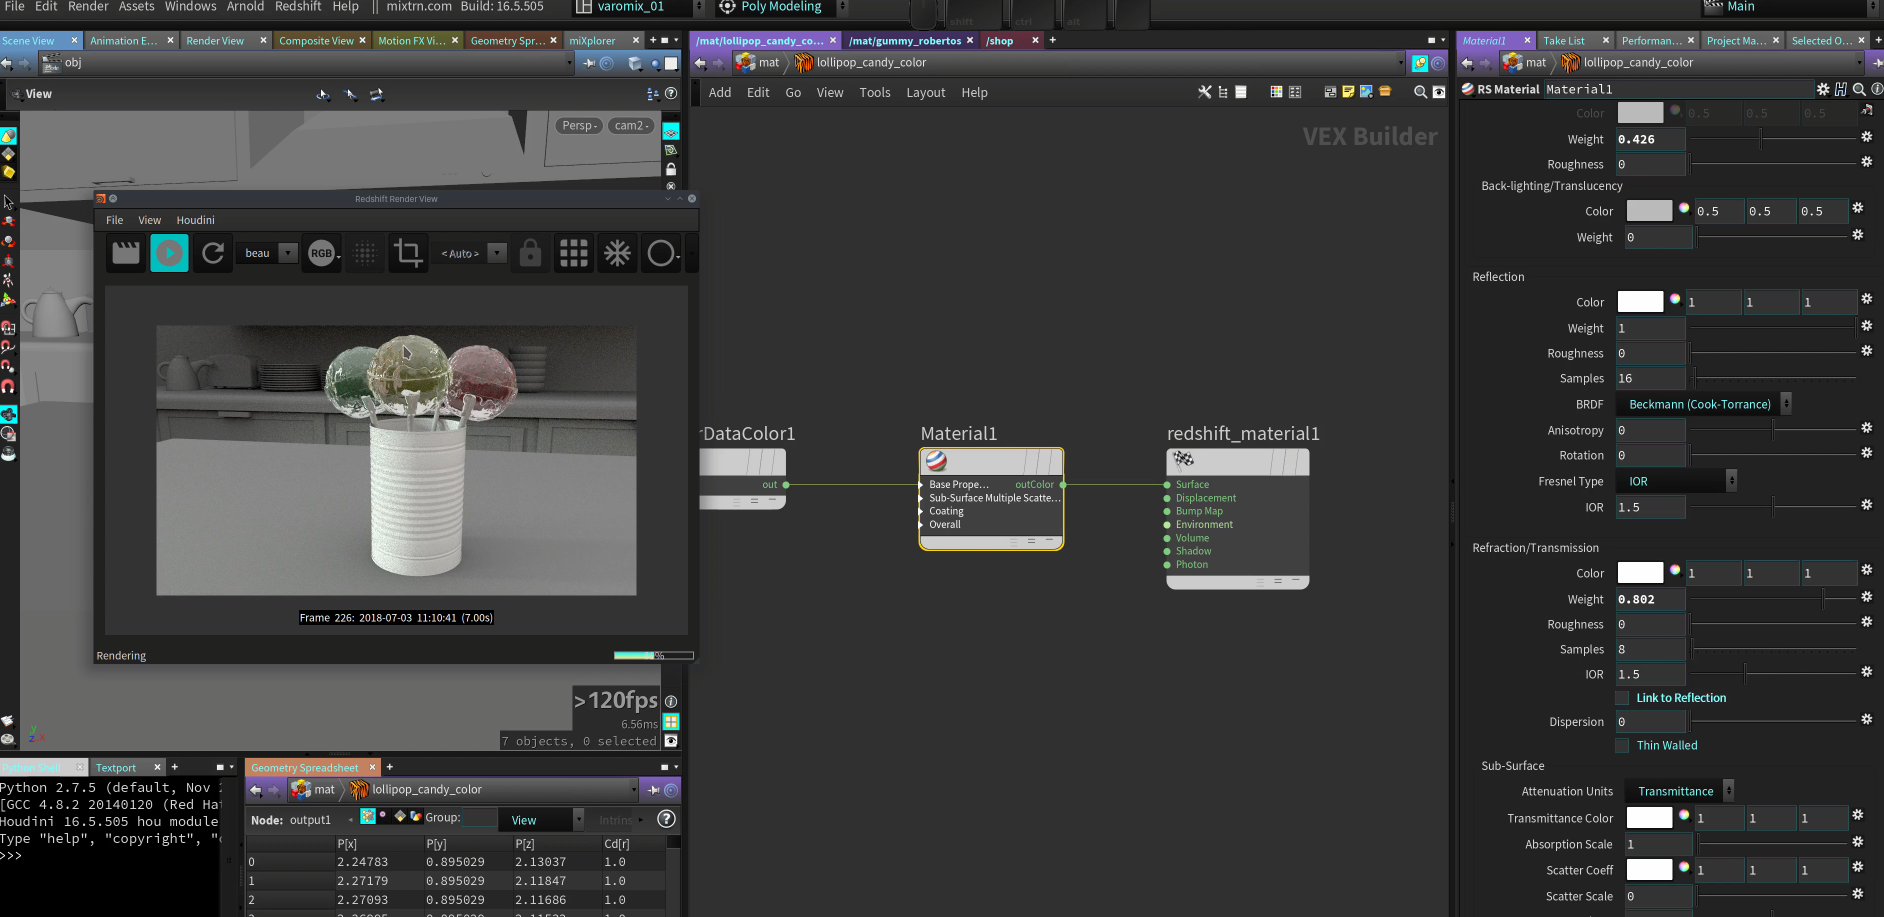Open the Reflection Color white swatch
The width and height of the screenshot is (1884, 917).
point(1640,302)
